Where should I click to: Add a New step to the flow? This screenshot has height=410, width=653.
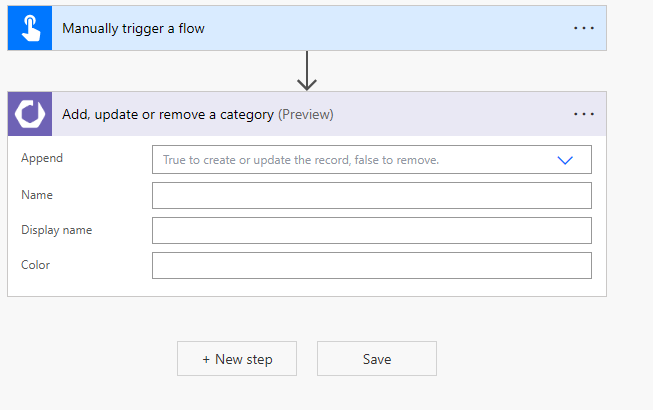click(x=237, y=359)
